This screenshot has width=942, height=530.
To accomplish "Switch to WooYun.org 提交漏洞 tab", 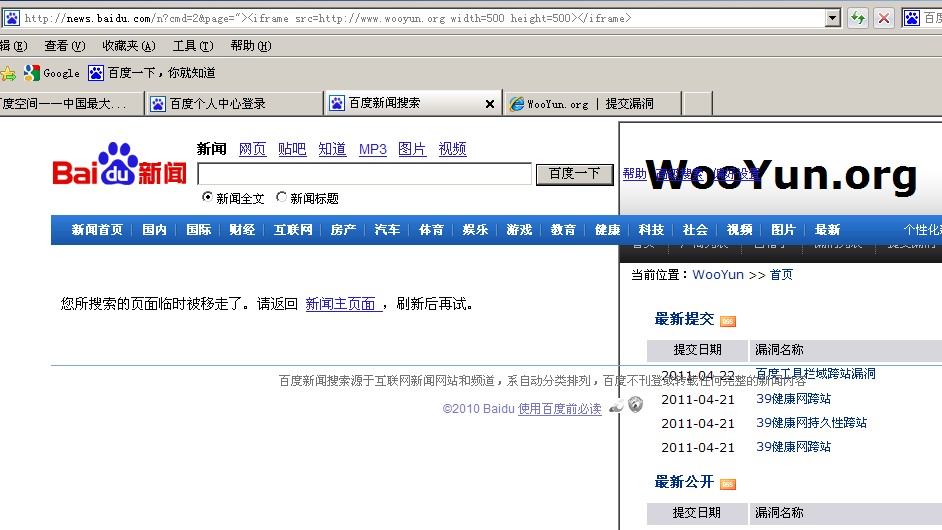I will click(593, 103).
